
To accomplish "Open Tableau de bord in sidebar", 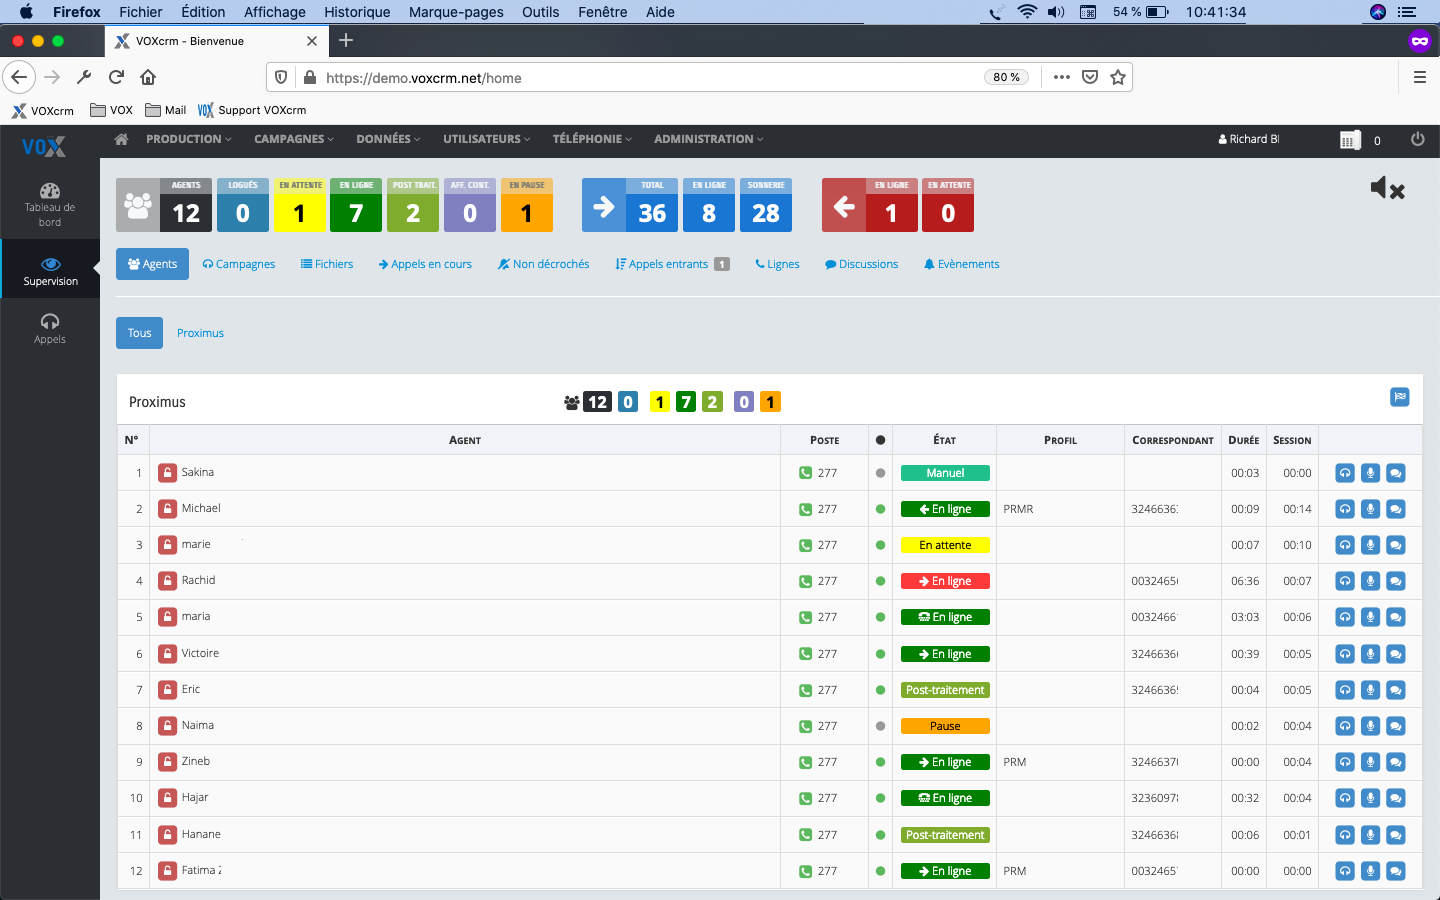I will 50,205.
